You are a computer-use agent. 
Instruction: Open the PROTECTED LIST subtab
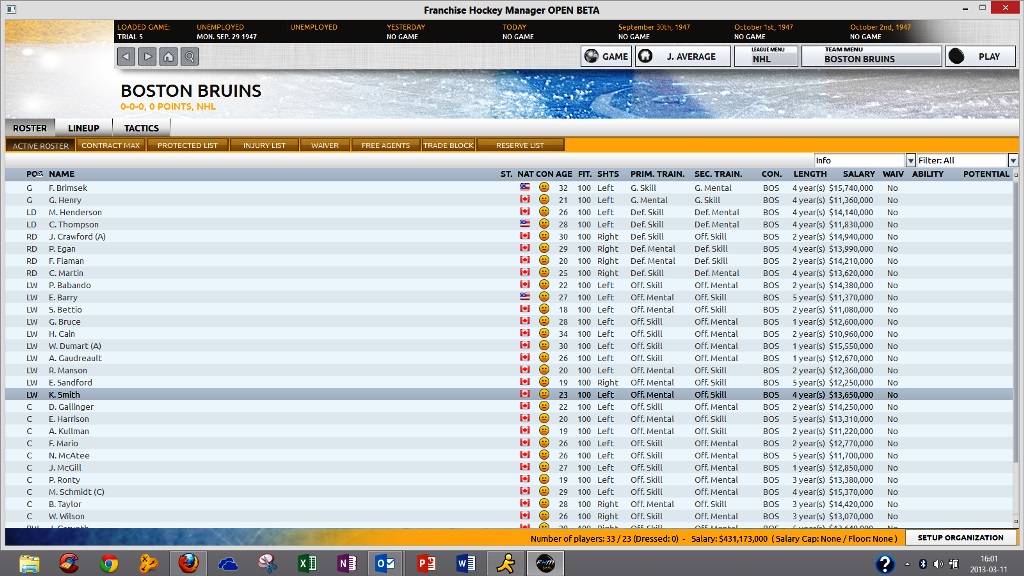187,145
